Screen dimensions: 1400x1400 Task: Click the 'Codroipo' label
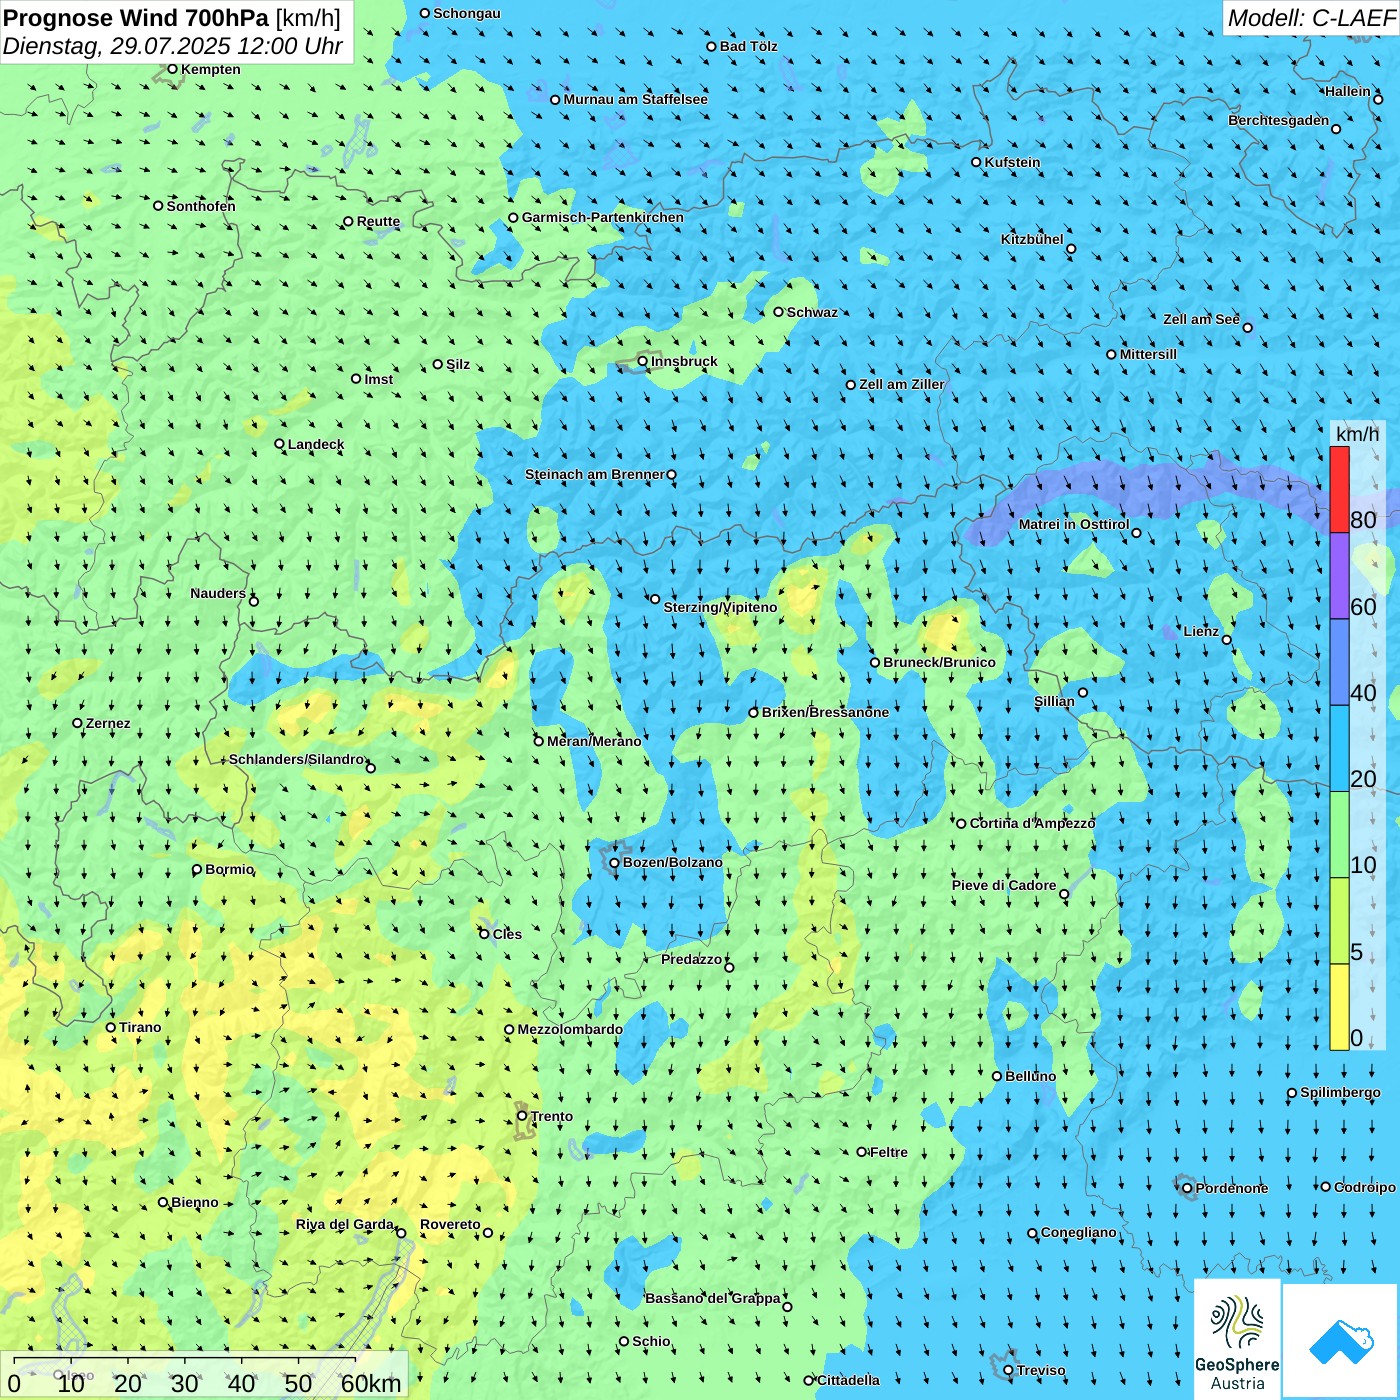click(1365, 1187)
